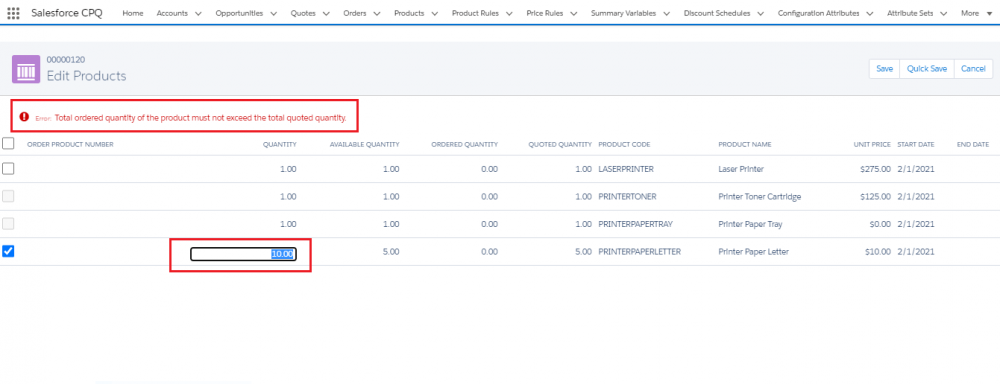Select the PRINTERTONER product code cell
This screenshot has height=384, width=1000.
[628, 196]
